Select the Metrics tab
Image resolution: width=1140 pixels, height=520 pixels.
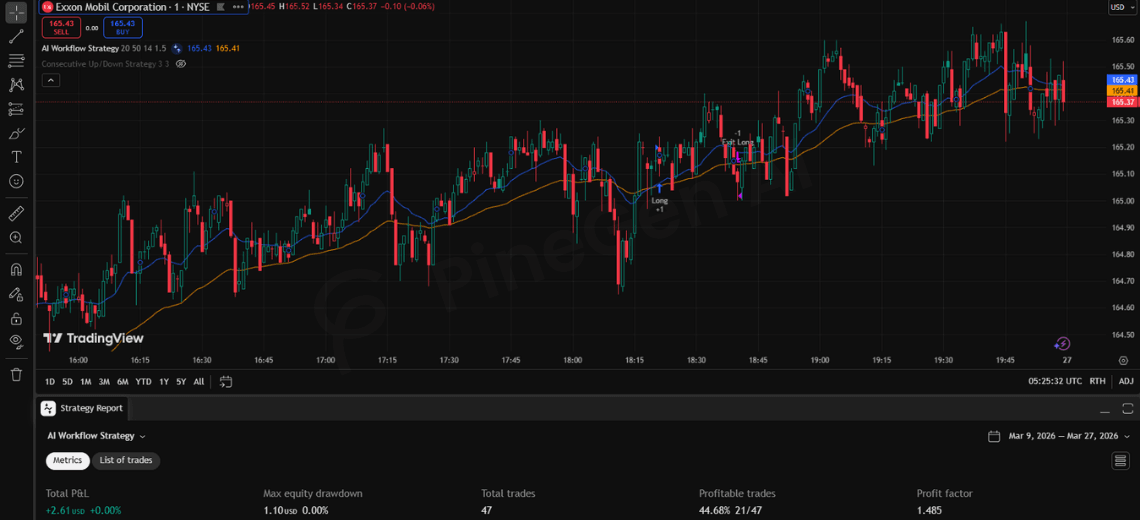click(67, 460)
